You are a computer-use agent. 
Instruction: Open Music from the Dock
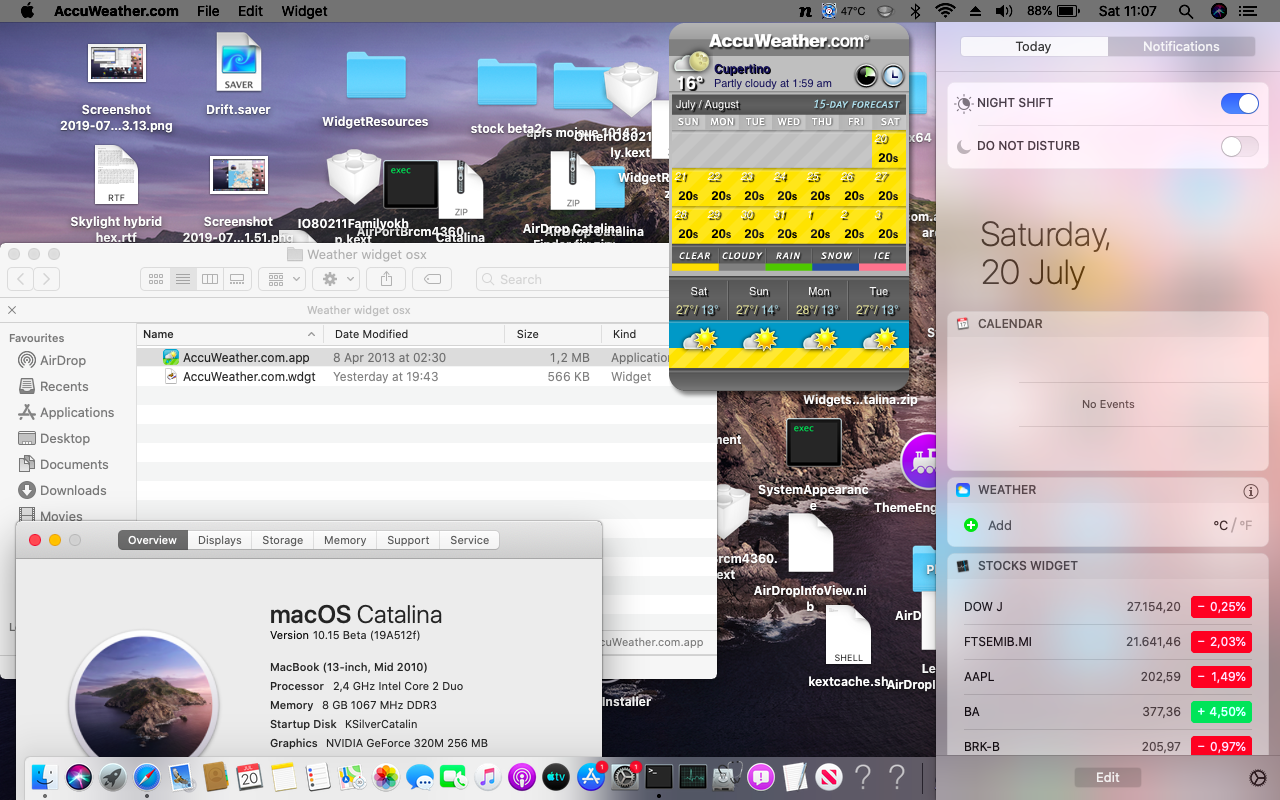coord(487,776)
